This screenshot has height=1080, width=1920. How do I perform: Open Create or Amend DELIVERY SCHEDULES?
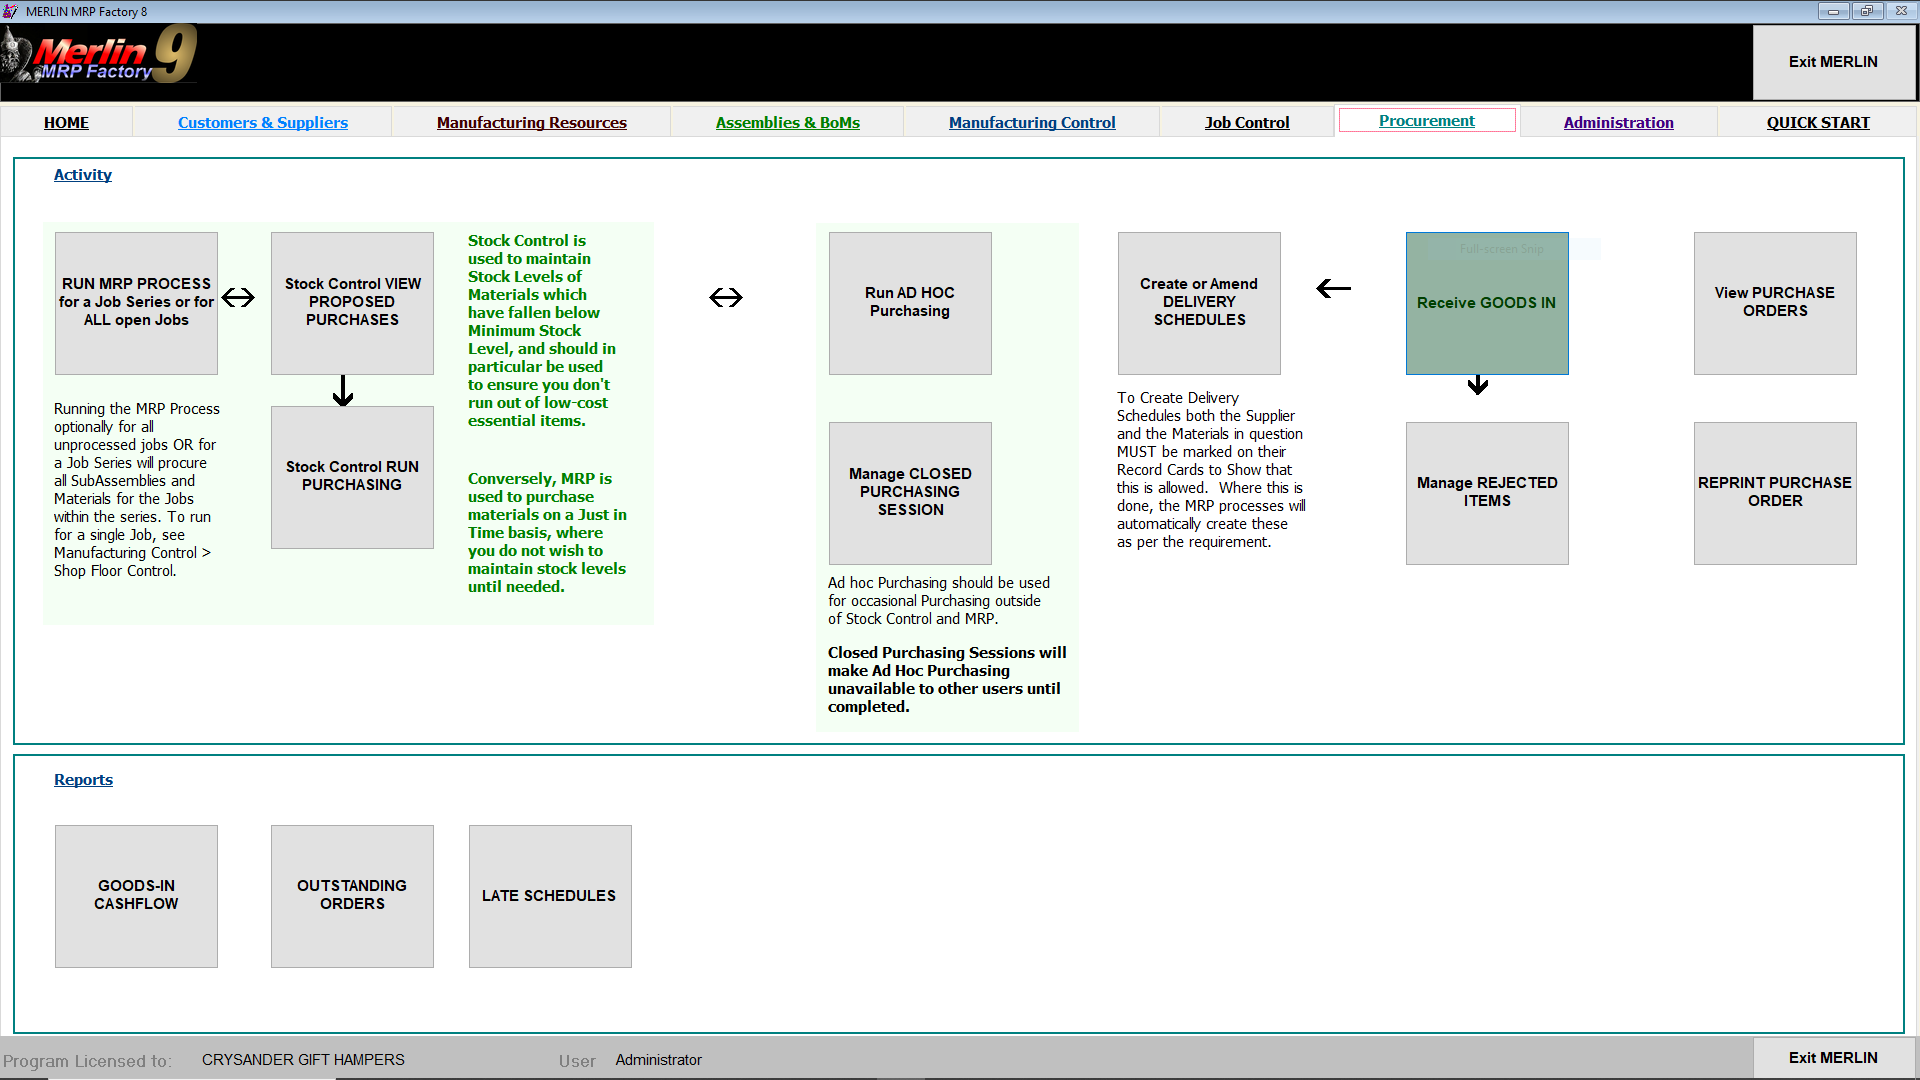(1199, 303)
